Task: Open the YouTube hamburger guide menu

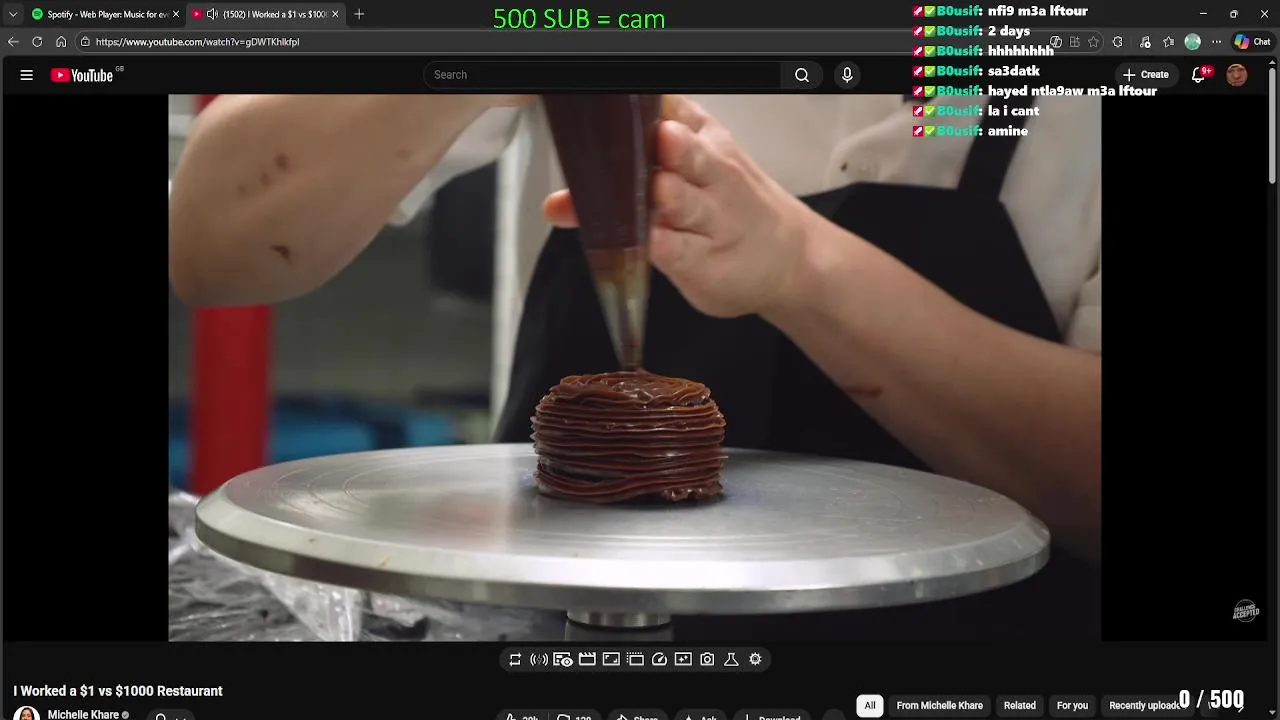Action: pyautogui.click(x=27, y=75)
